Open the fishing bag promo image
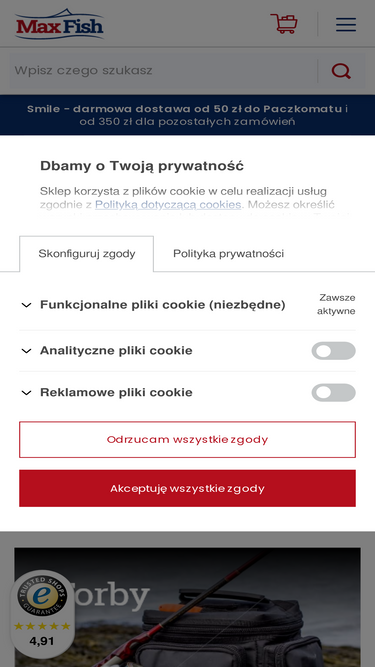Image resolution: width=375 pixels, height=667 pixels. coord(188,607)
